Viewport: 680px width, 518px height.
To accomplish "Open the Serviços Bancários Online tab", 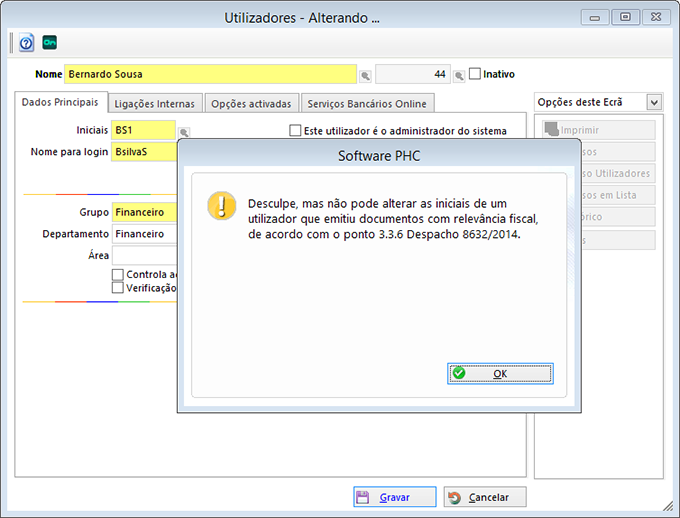I will coord(367,104).
